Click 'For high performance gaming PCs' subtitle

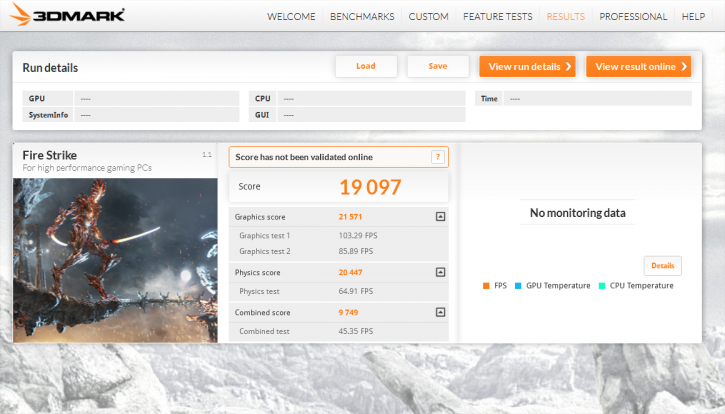[87, 168]
